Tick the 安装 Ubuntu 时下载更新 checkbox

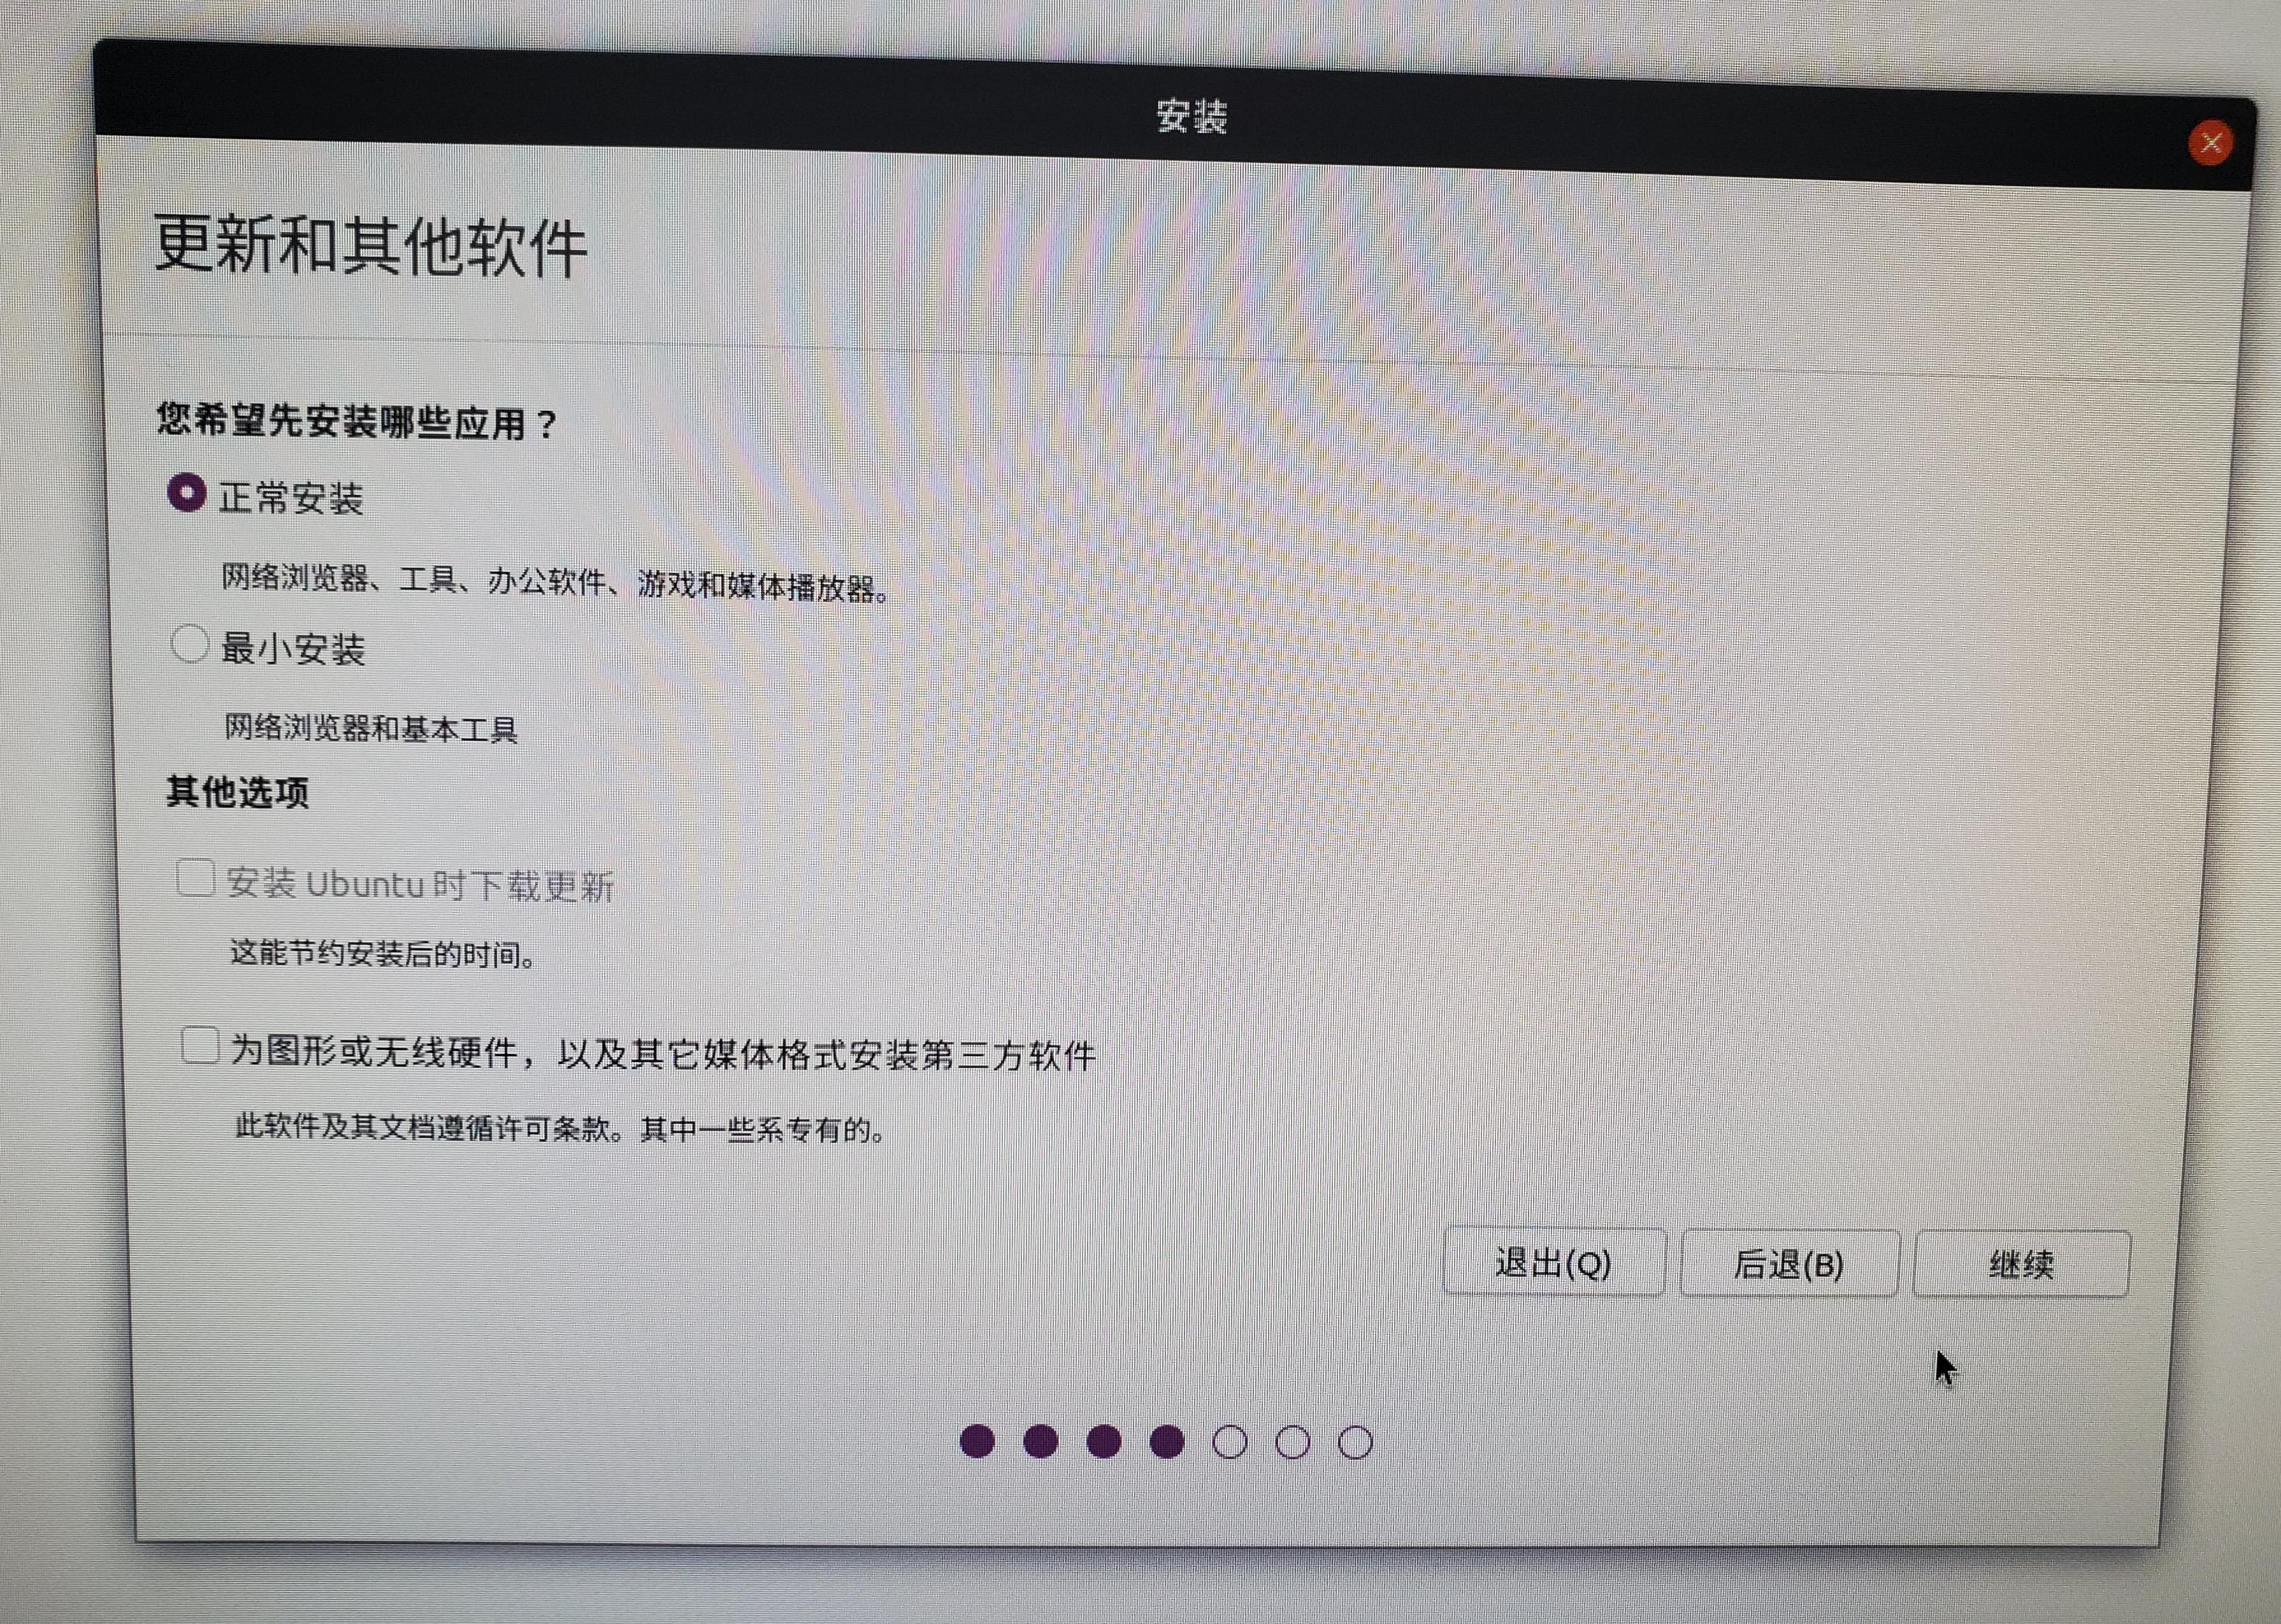click(x=195, y=878)
